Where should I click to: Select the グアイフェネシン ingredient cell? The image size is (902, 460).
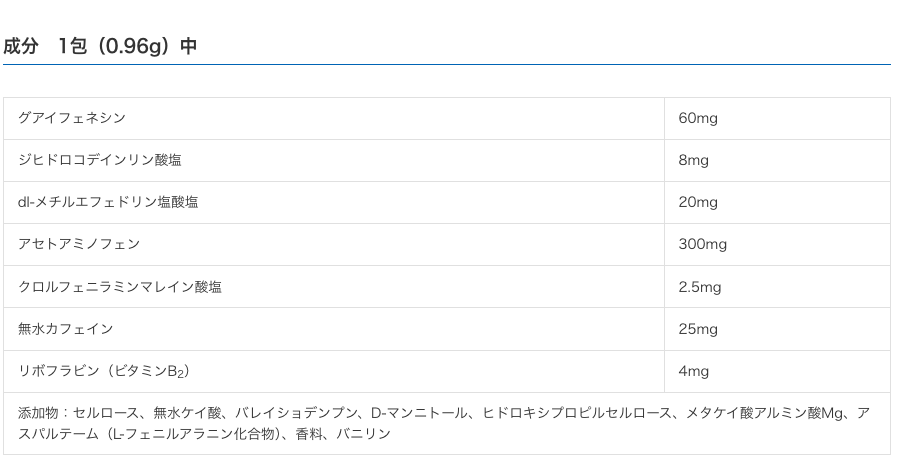click(x=72, y=118)
